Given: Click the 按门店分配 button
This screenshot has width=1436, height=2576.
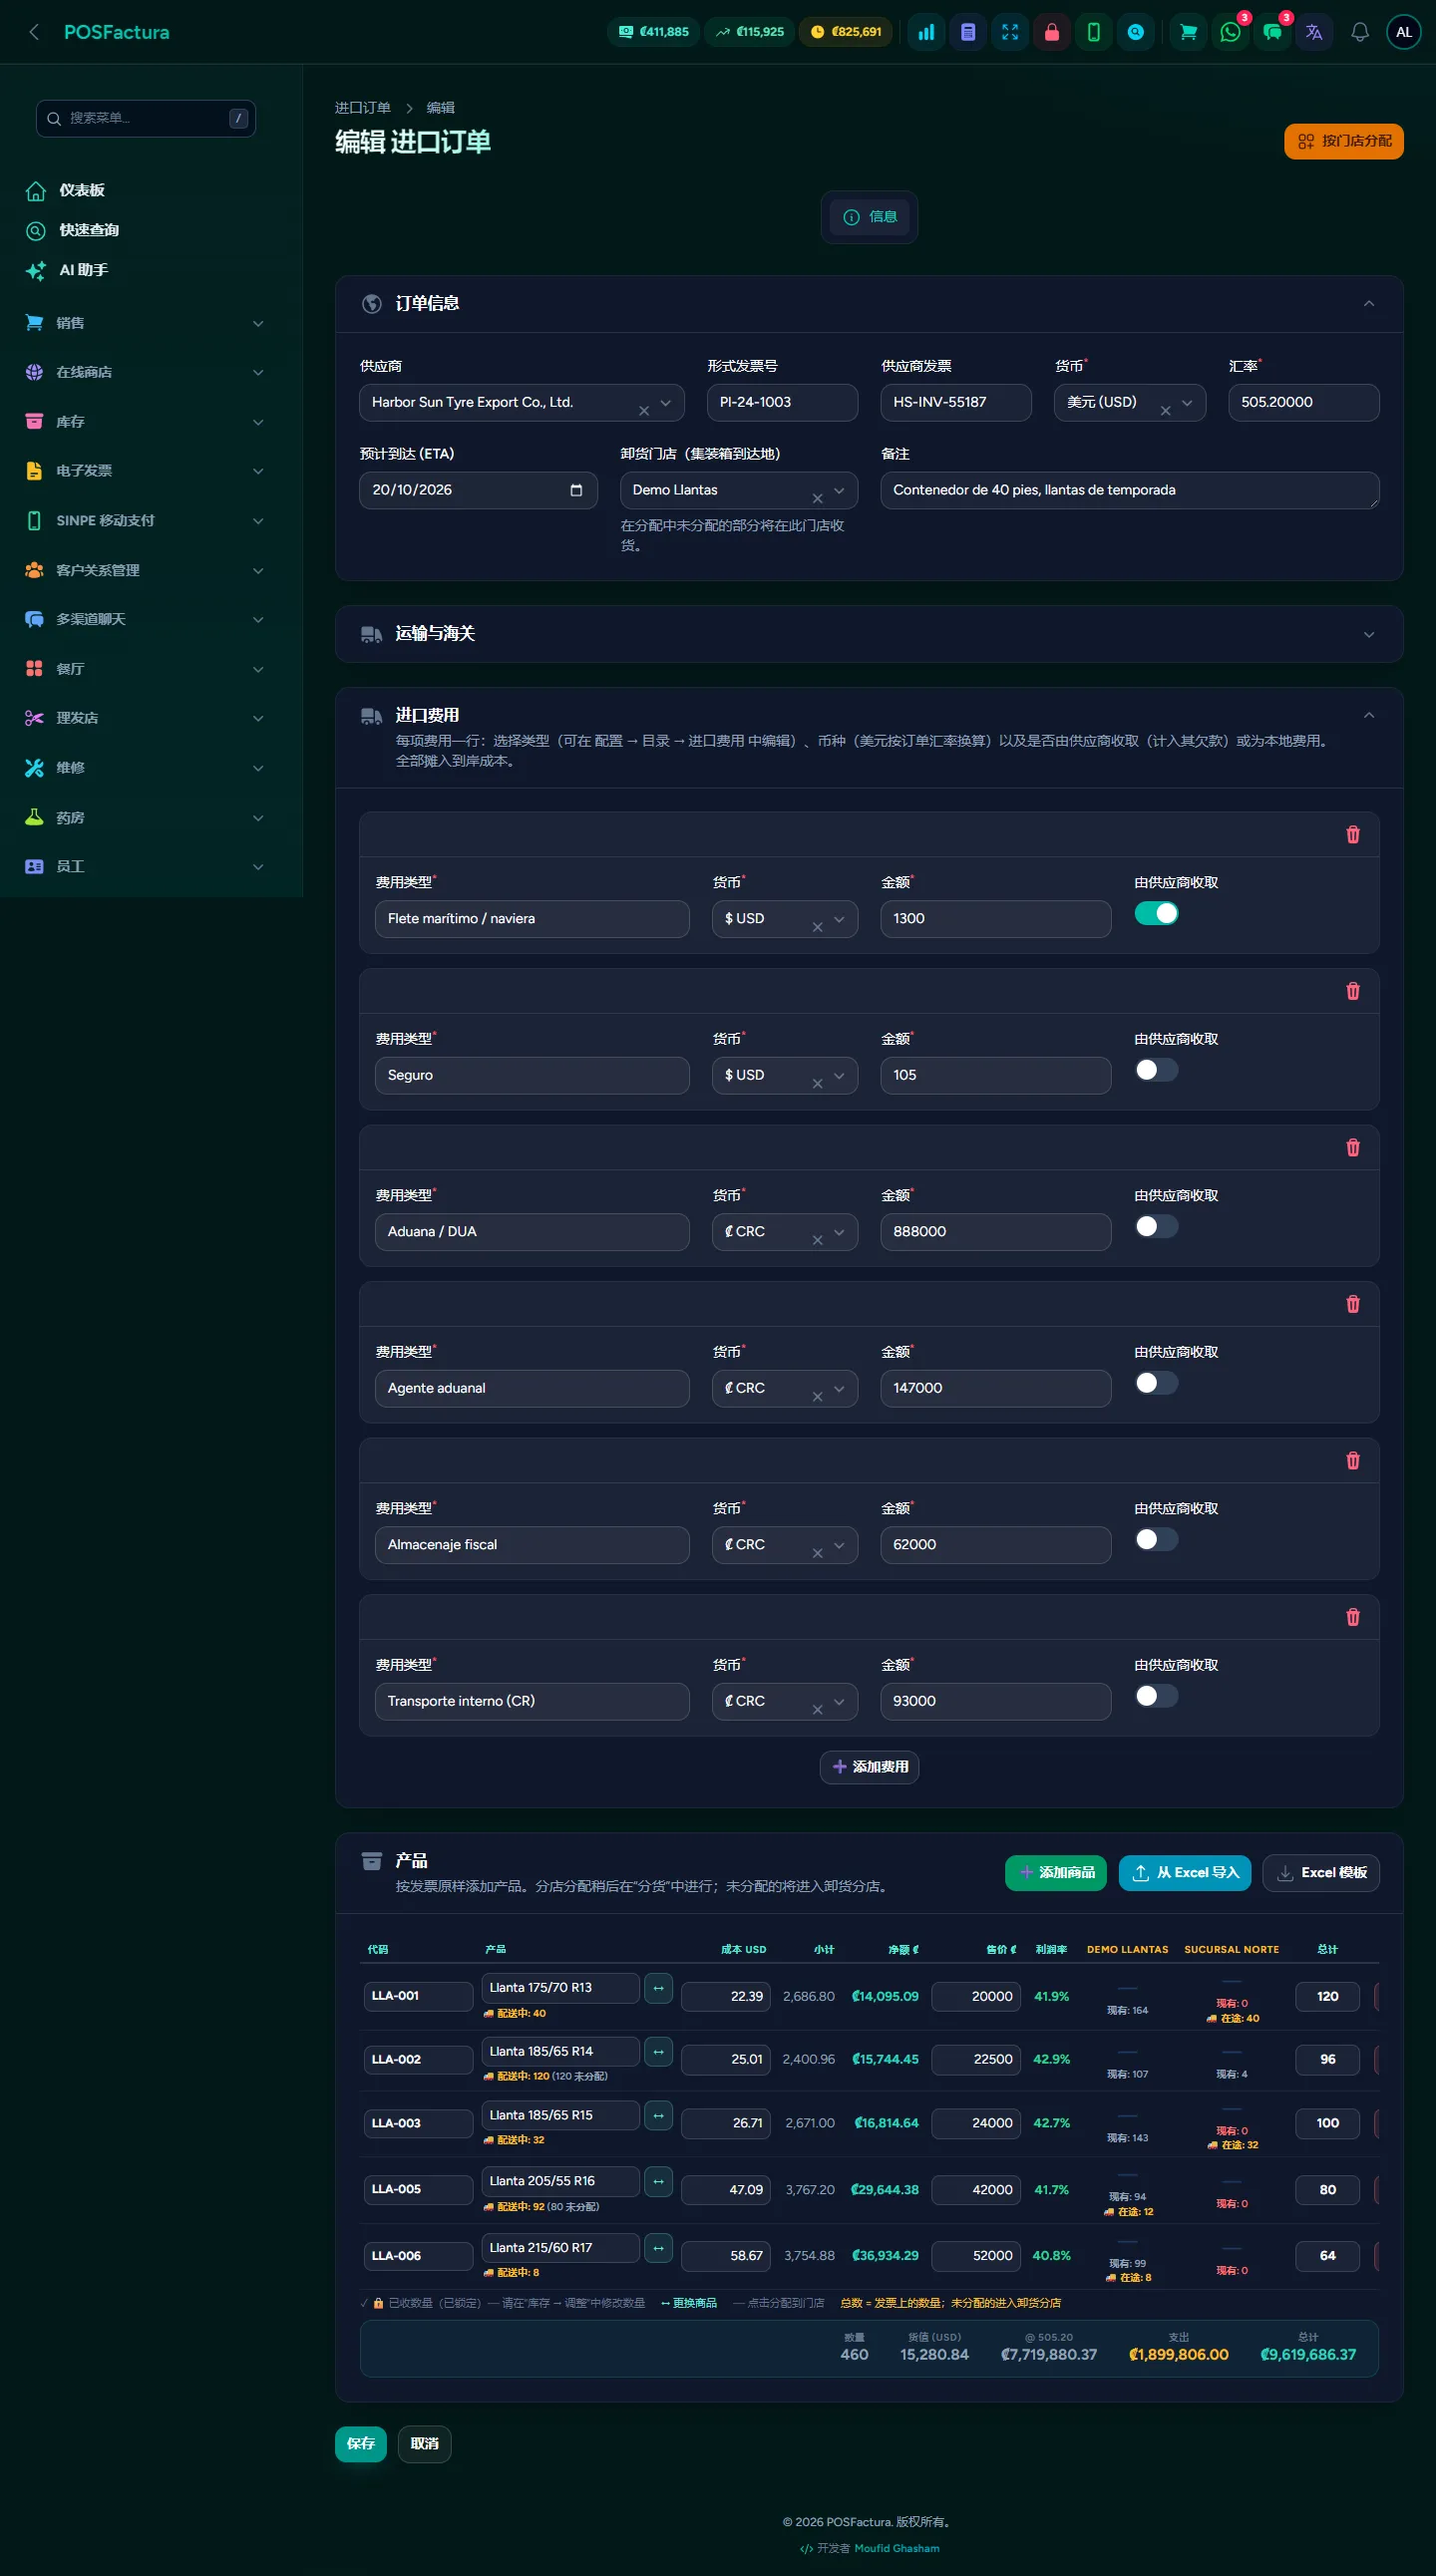Looking at the screenshot, I should click(1344, 141).
